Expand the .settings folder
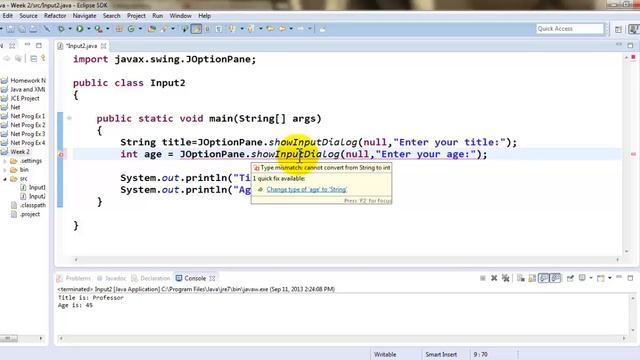Image resolution: width=640 pixels, height=360 pixels. pyautogui.click(x=5, y=161)
